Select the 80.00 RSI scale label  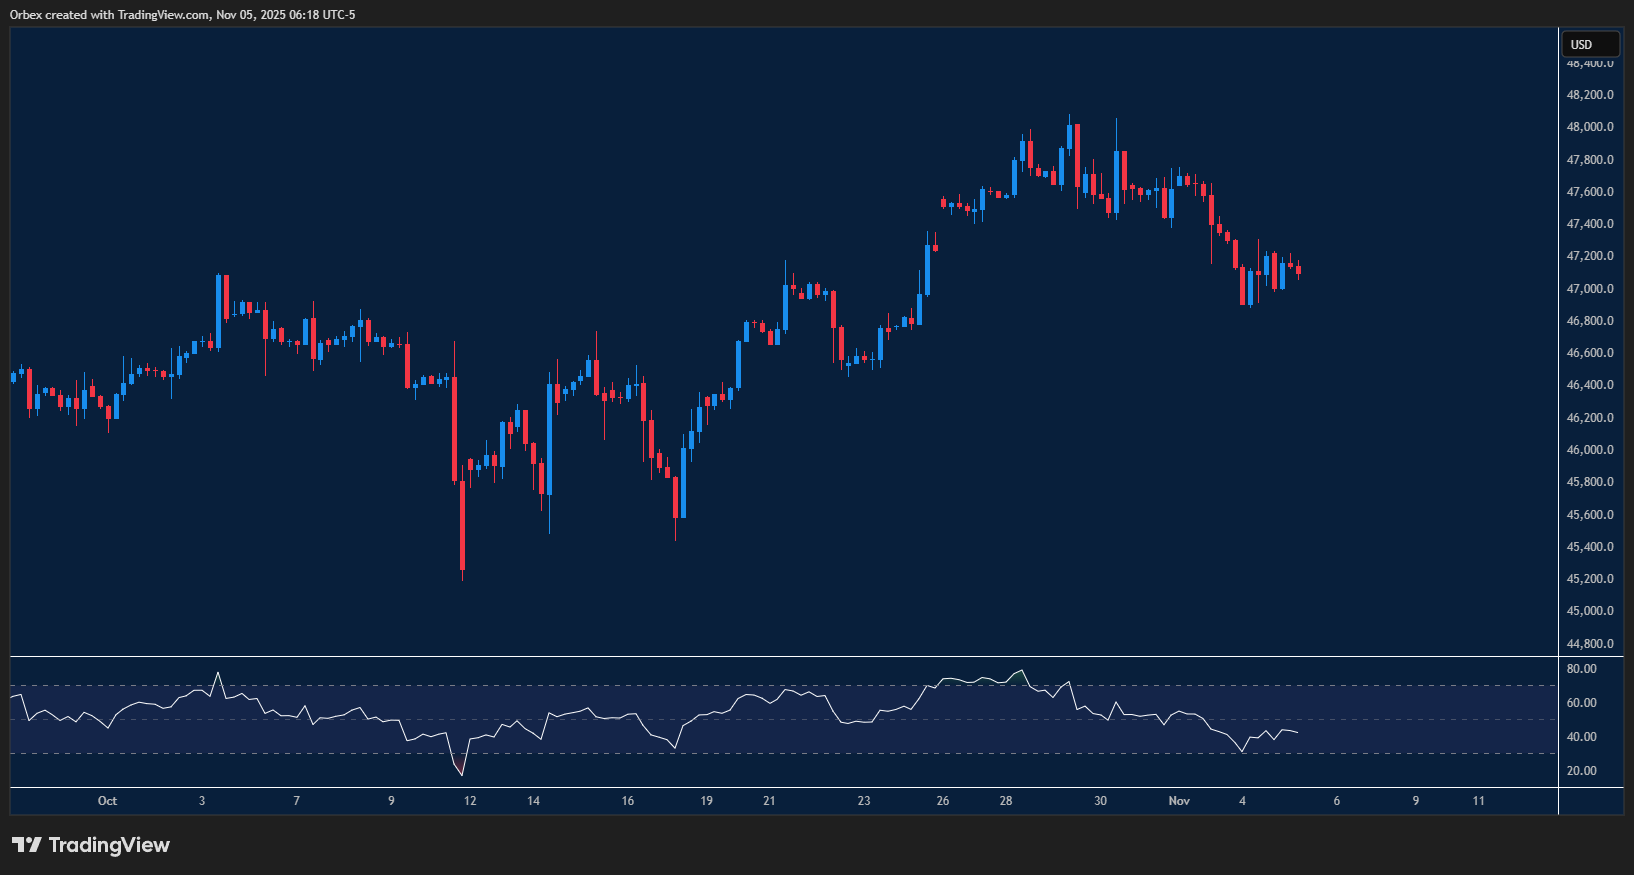pos(1581,669)
